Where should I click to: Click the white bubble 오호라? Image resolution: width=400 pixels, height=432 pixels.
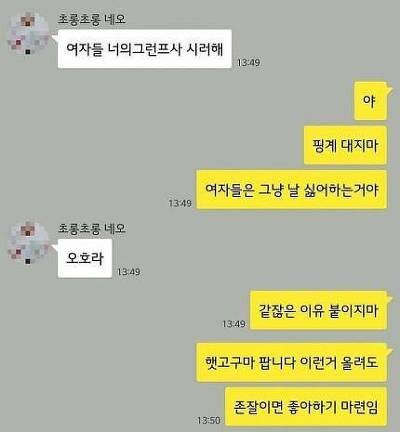point(85,258)
